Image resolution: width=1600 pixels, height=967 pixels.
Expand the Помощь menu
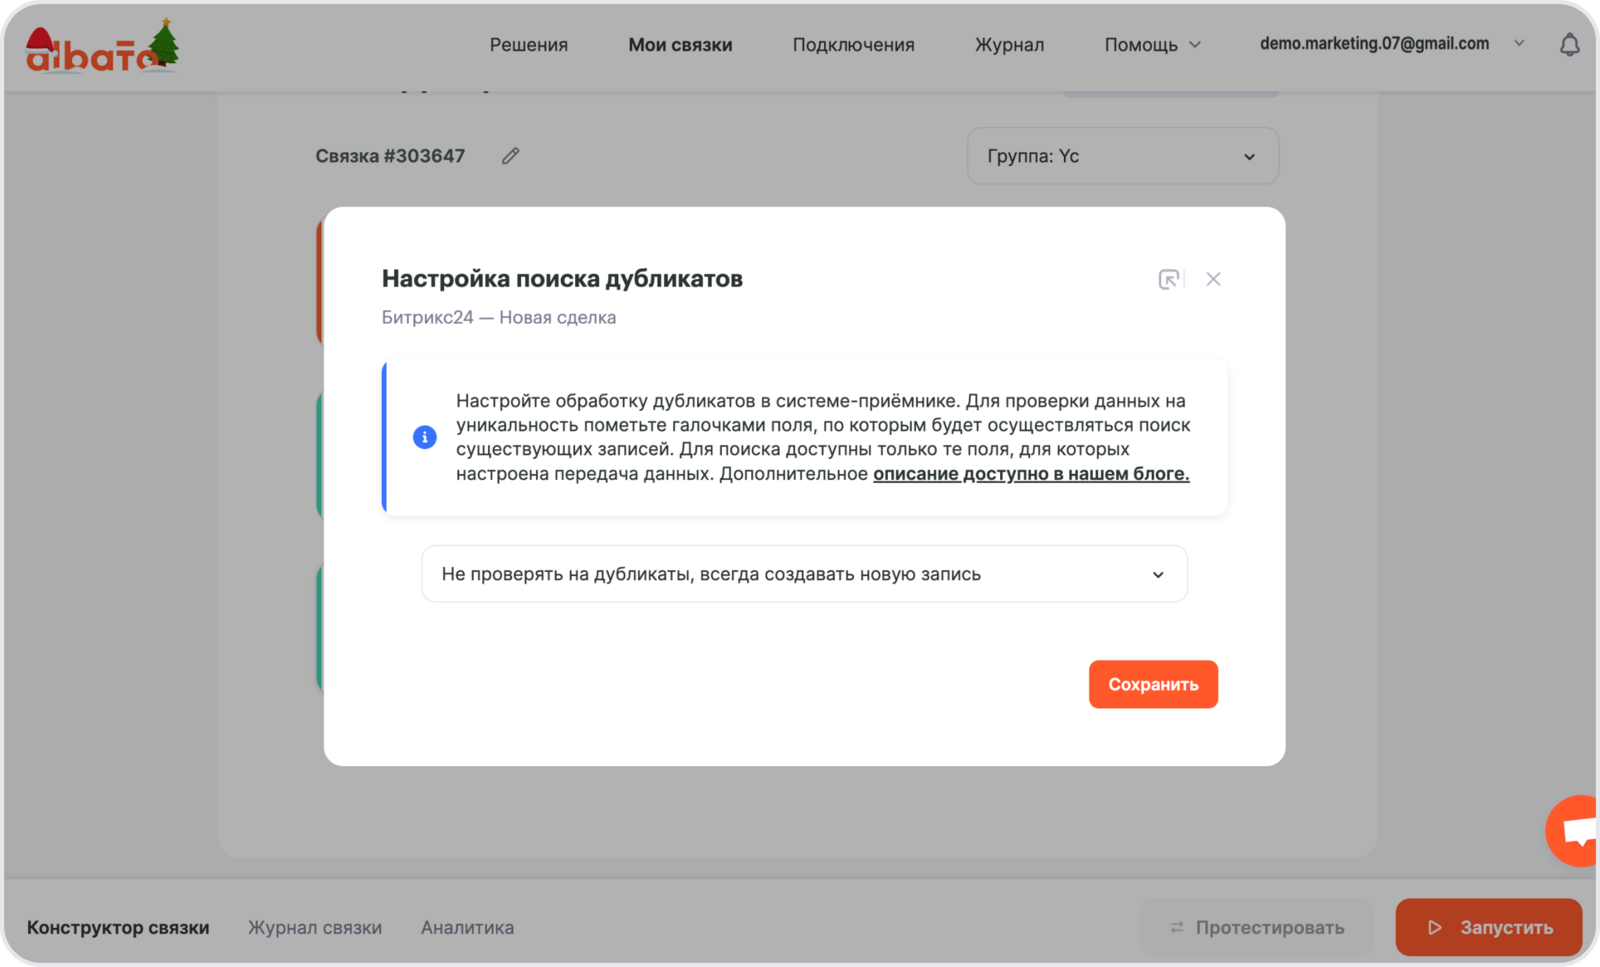pyautogui.click(x=1152, y=45)
